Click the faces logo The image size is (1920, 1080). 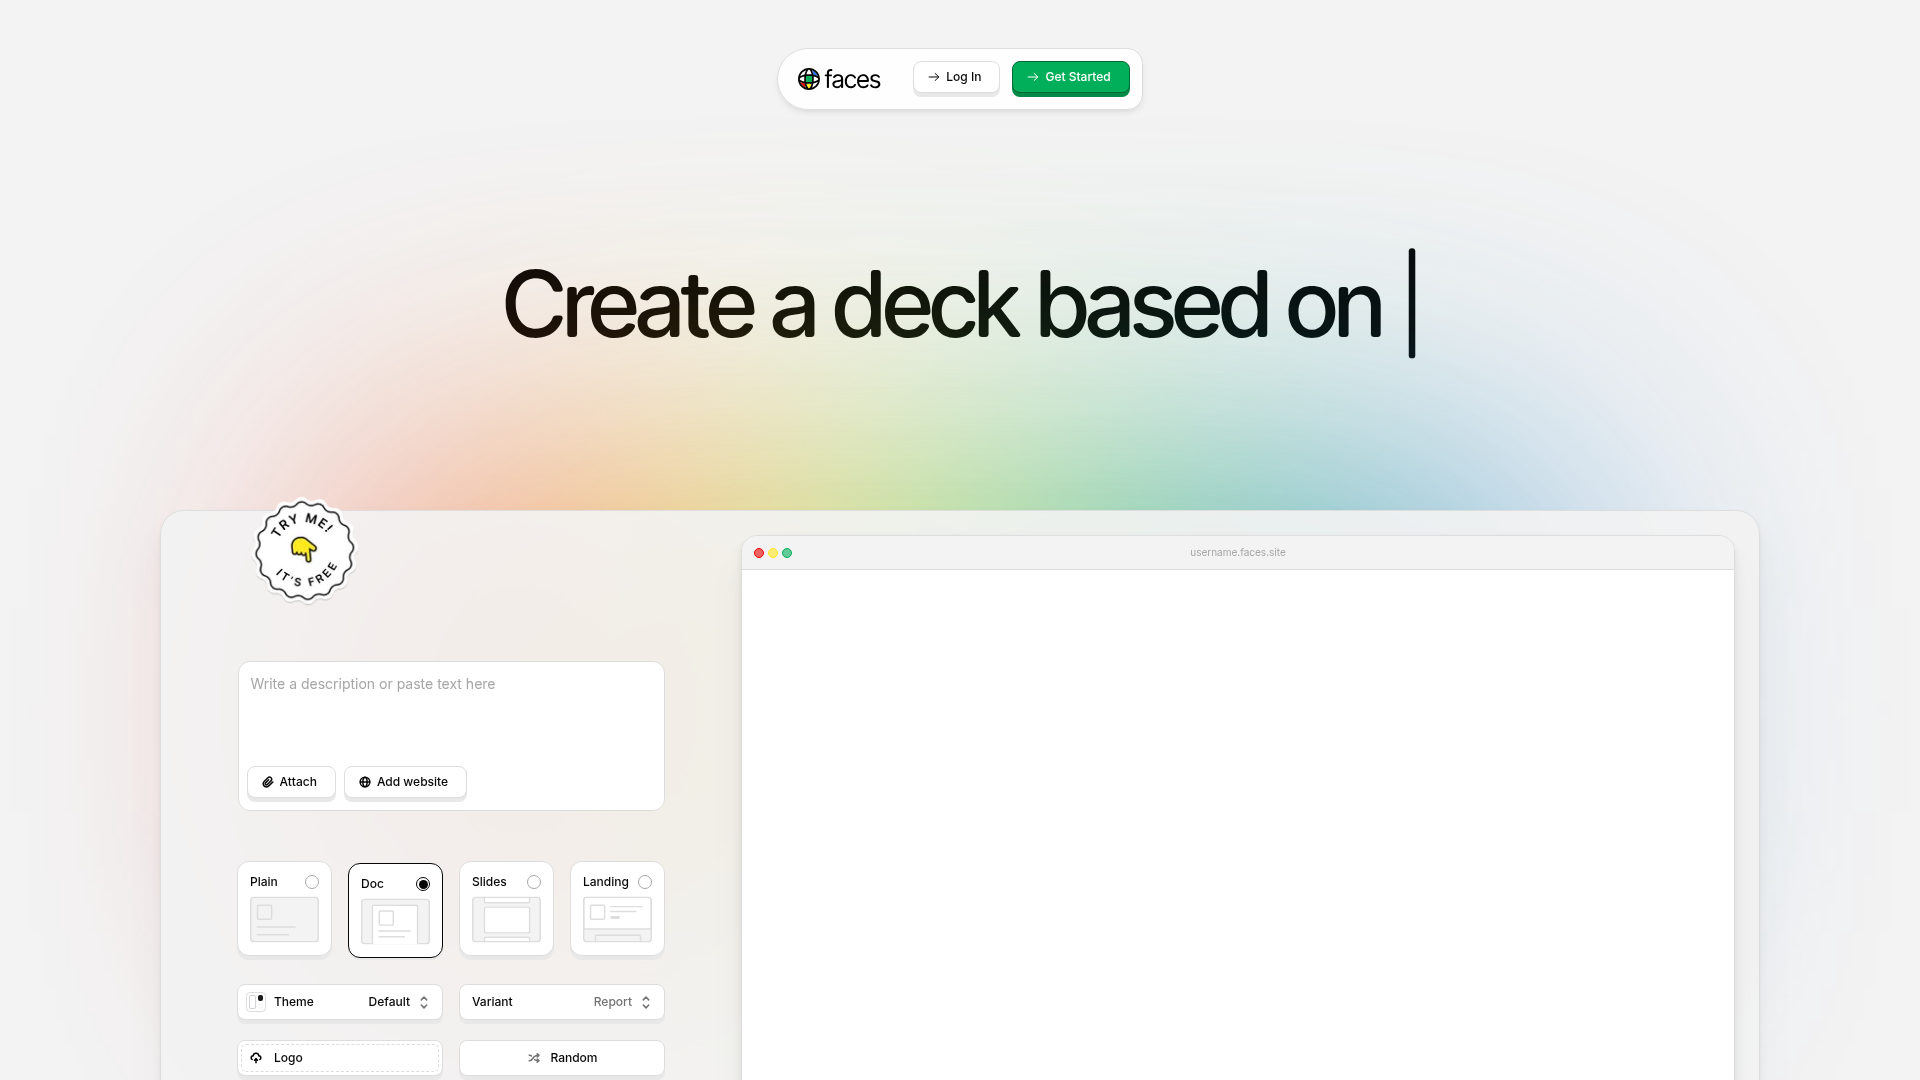(839, 79)
